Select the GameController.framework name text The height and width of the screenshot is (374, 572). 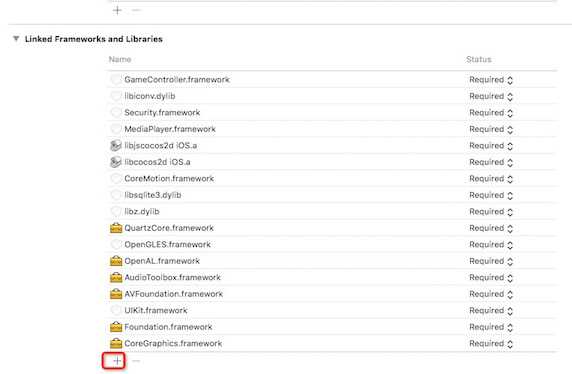point(177,80)
